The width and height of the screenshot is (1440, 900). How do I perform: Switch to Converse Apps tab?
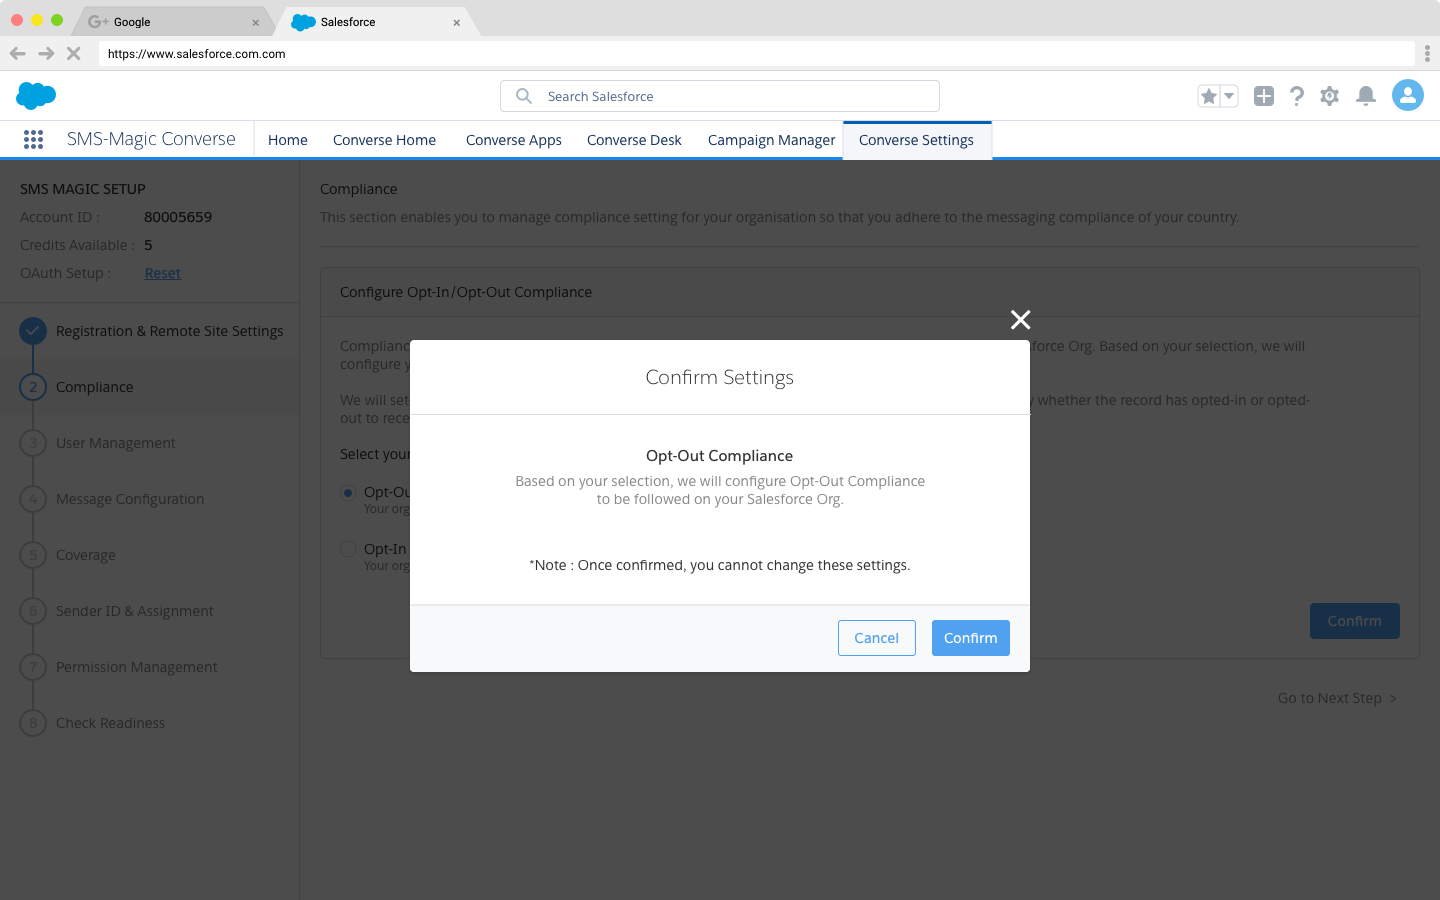click(x=514, y=140)
